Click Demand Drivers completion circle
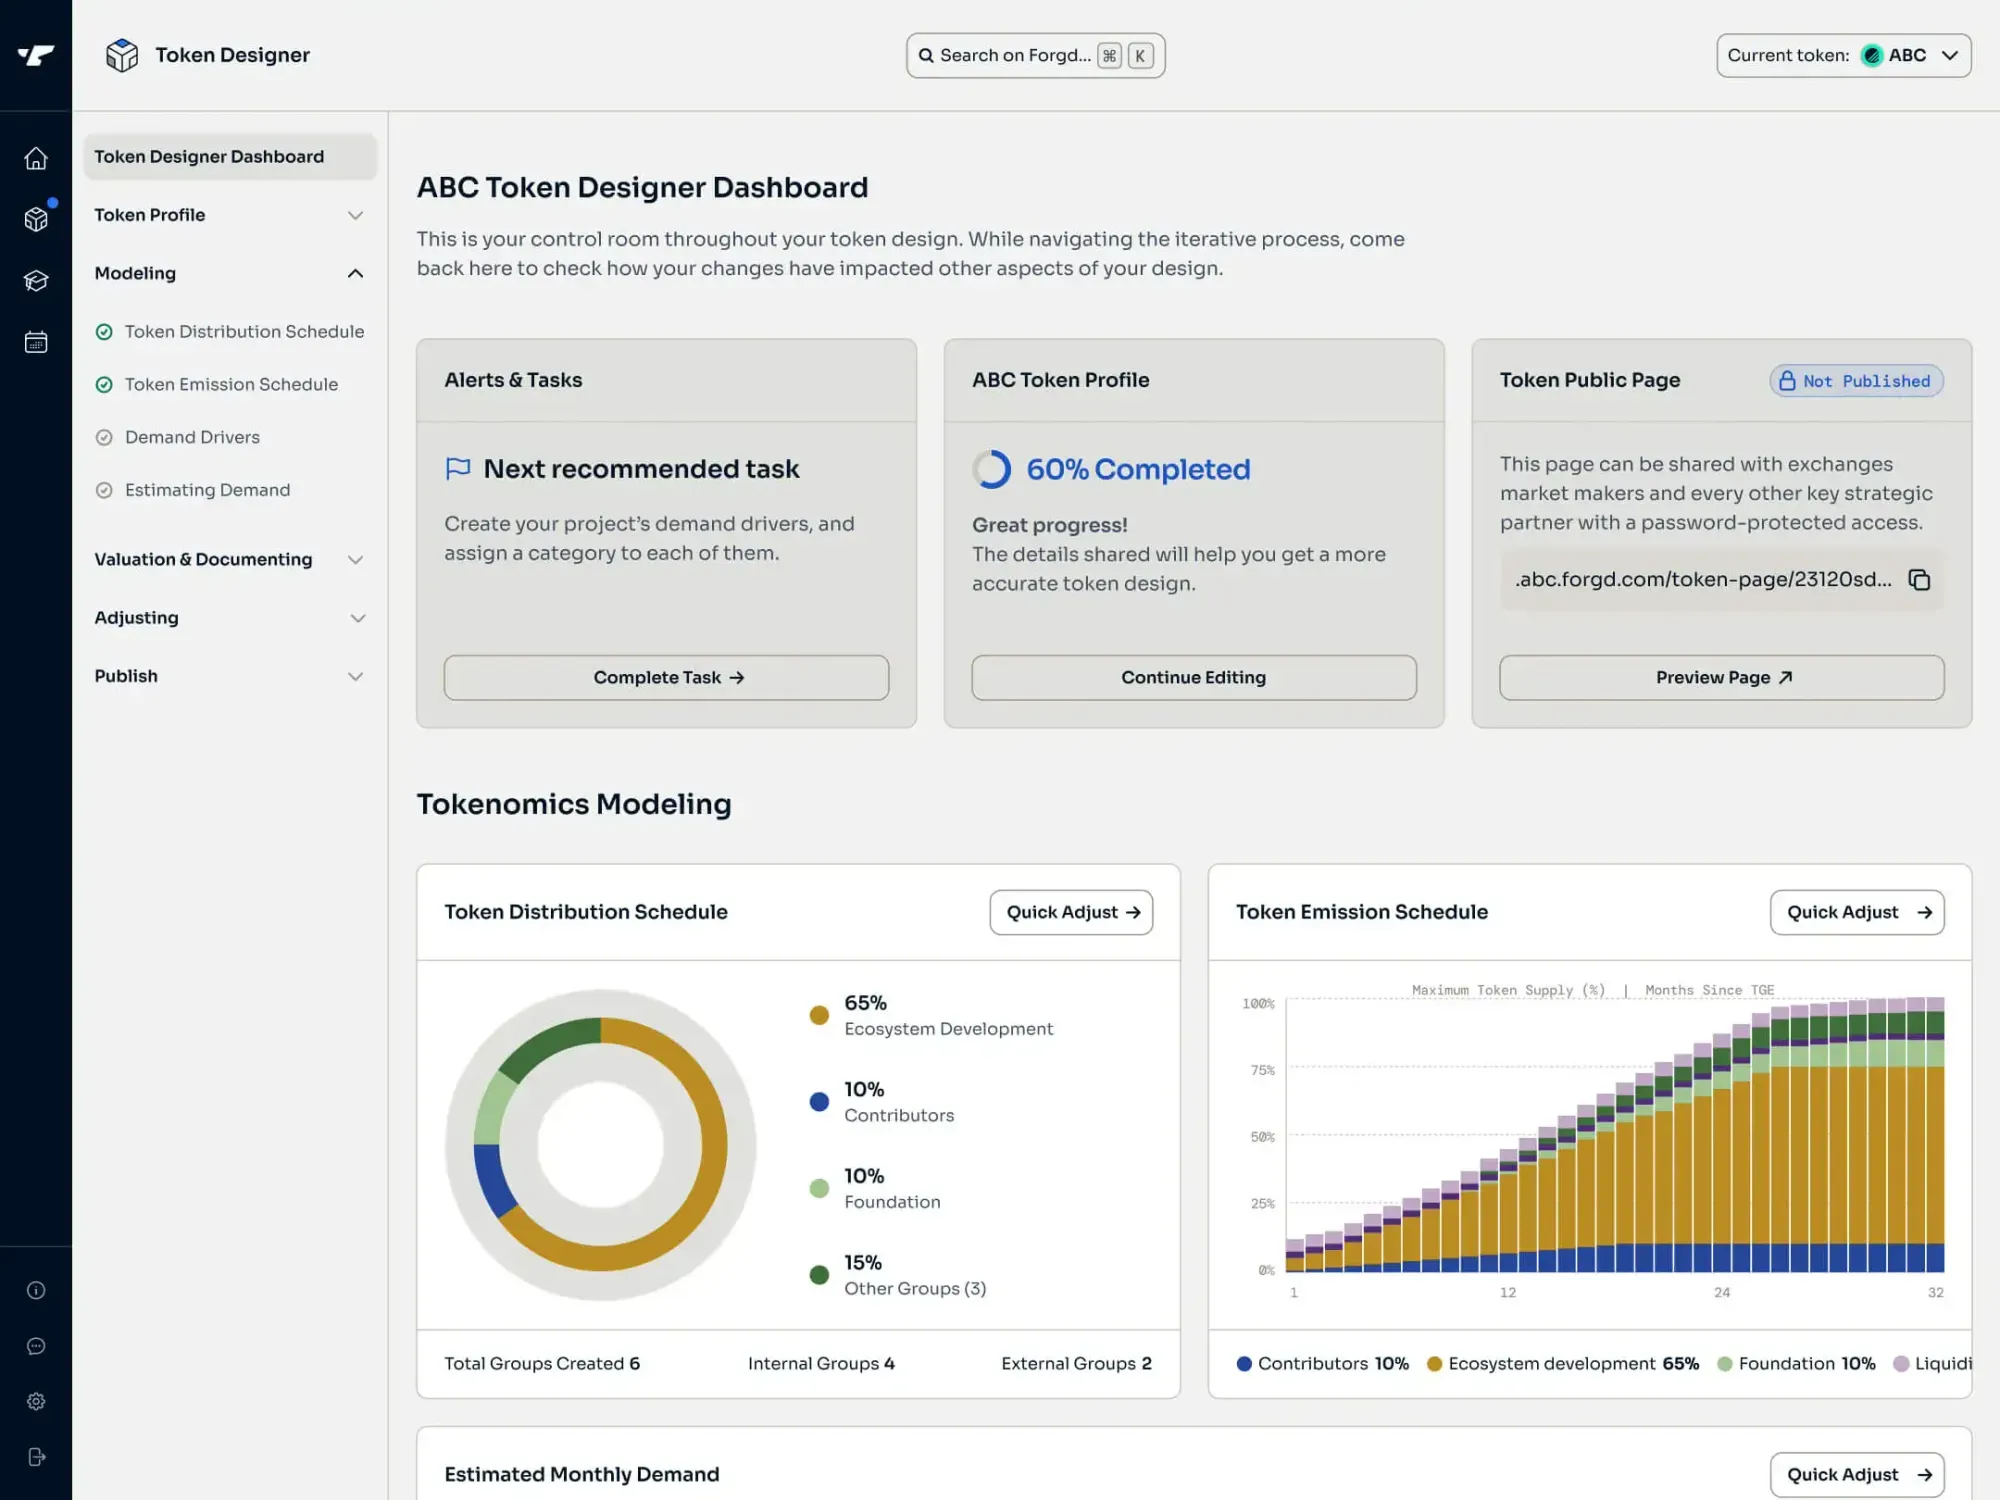Image resolution: width=2000 pixels, height=1500 pixels. tap(104, 437)
